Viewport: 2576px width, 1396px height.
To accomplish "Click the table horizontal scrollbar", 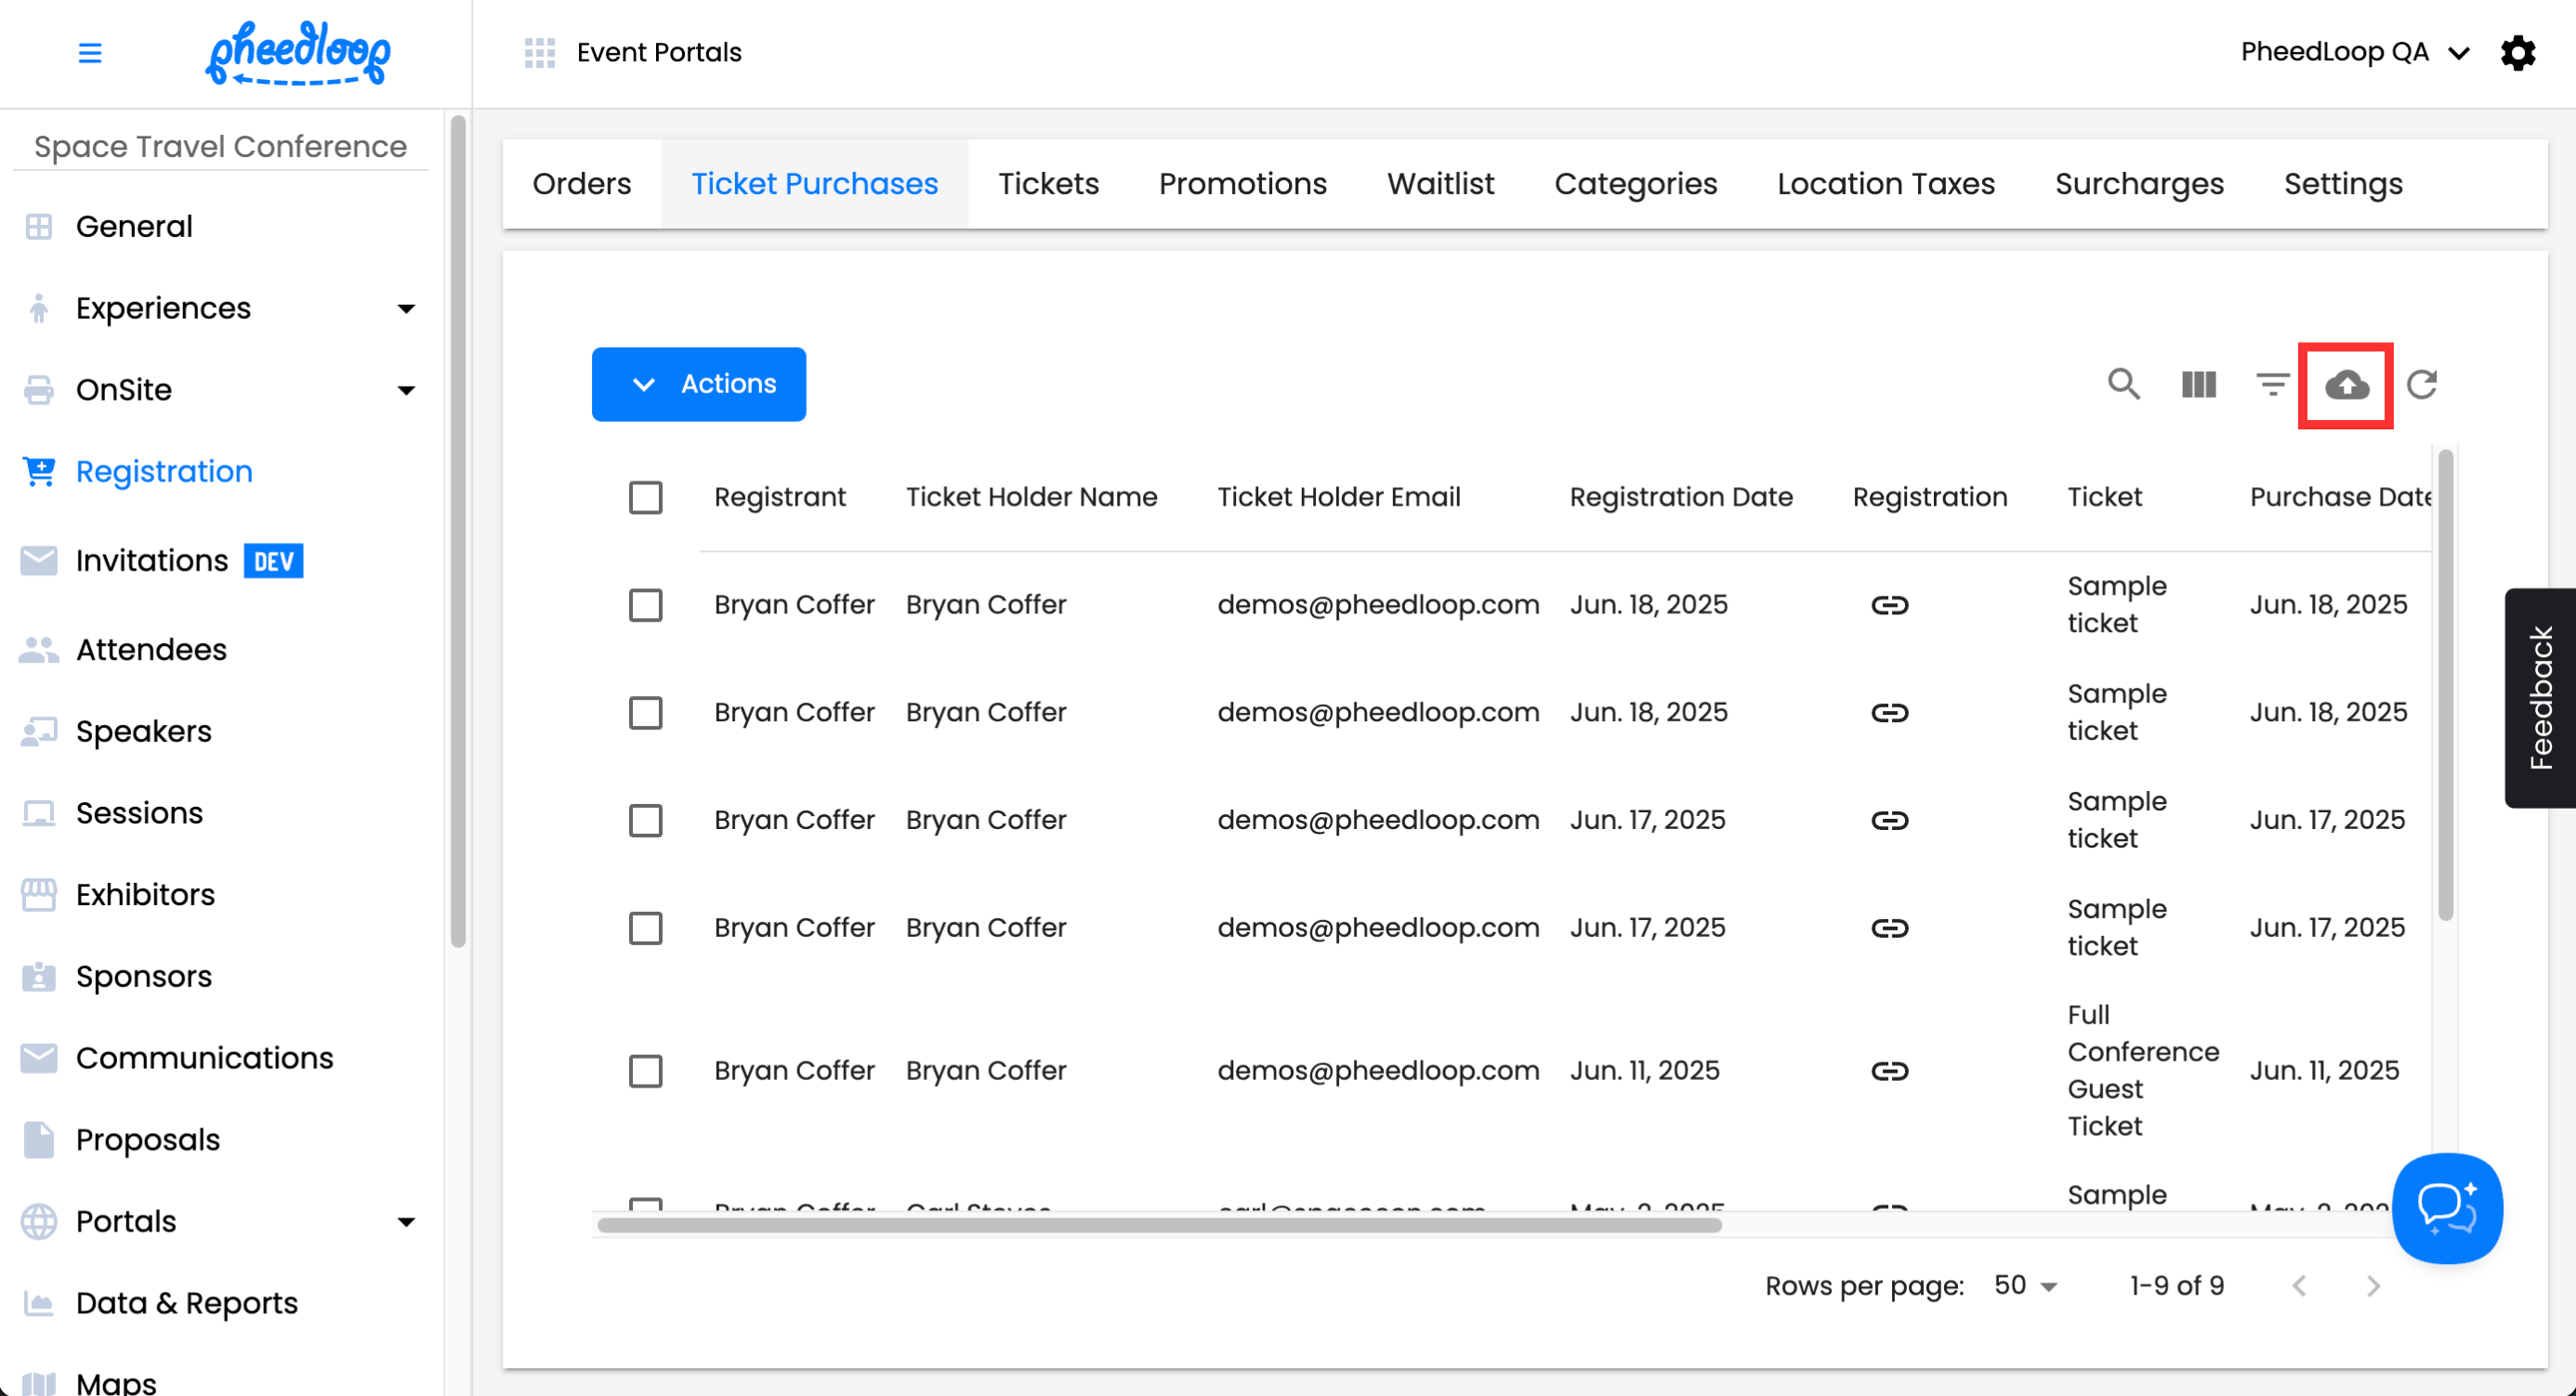I will (x=1158, y=1225).
